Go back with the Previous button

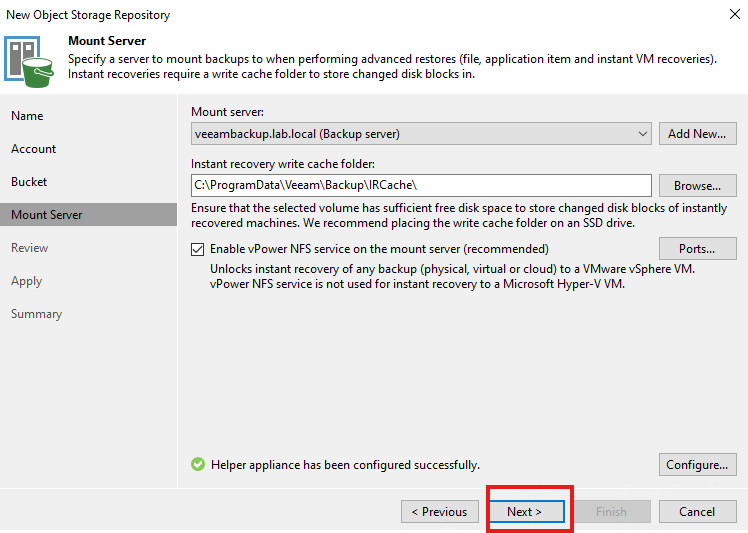(x=439, y=512)
